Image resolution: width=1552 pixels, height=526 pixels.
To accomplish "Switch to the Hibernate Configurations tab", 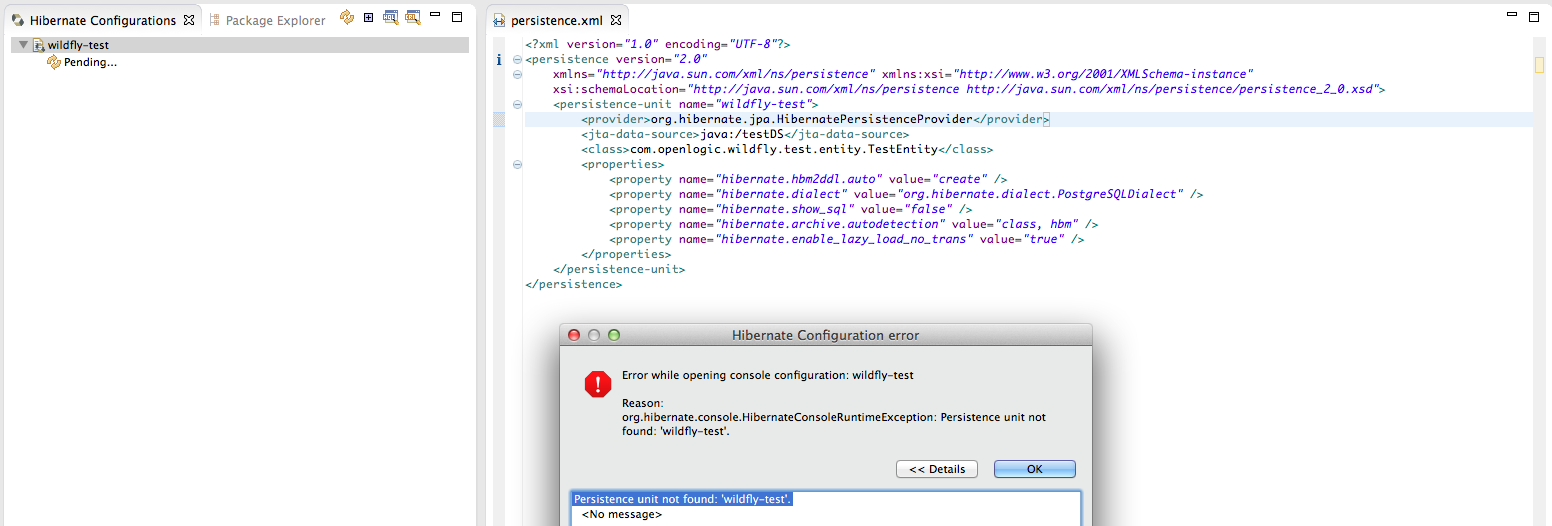I will pos(103,20).
